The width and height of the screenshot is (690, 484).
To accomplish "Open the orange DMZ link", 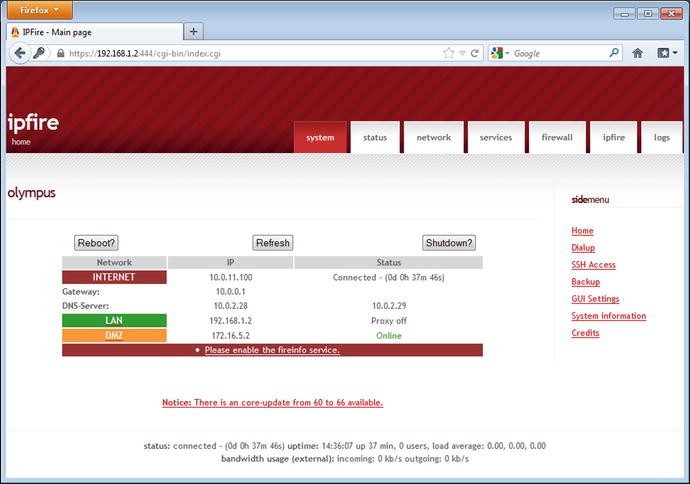I will (x=114, y=335).
